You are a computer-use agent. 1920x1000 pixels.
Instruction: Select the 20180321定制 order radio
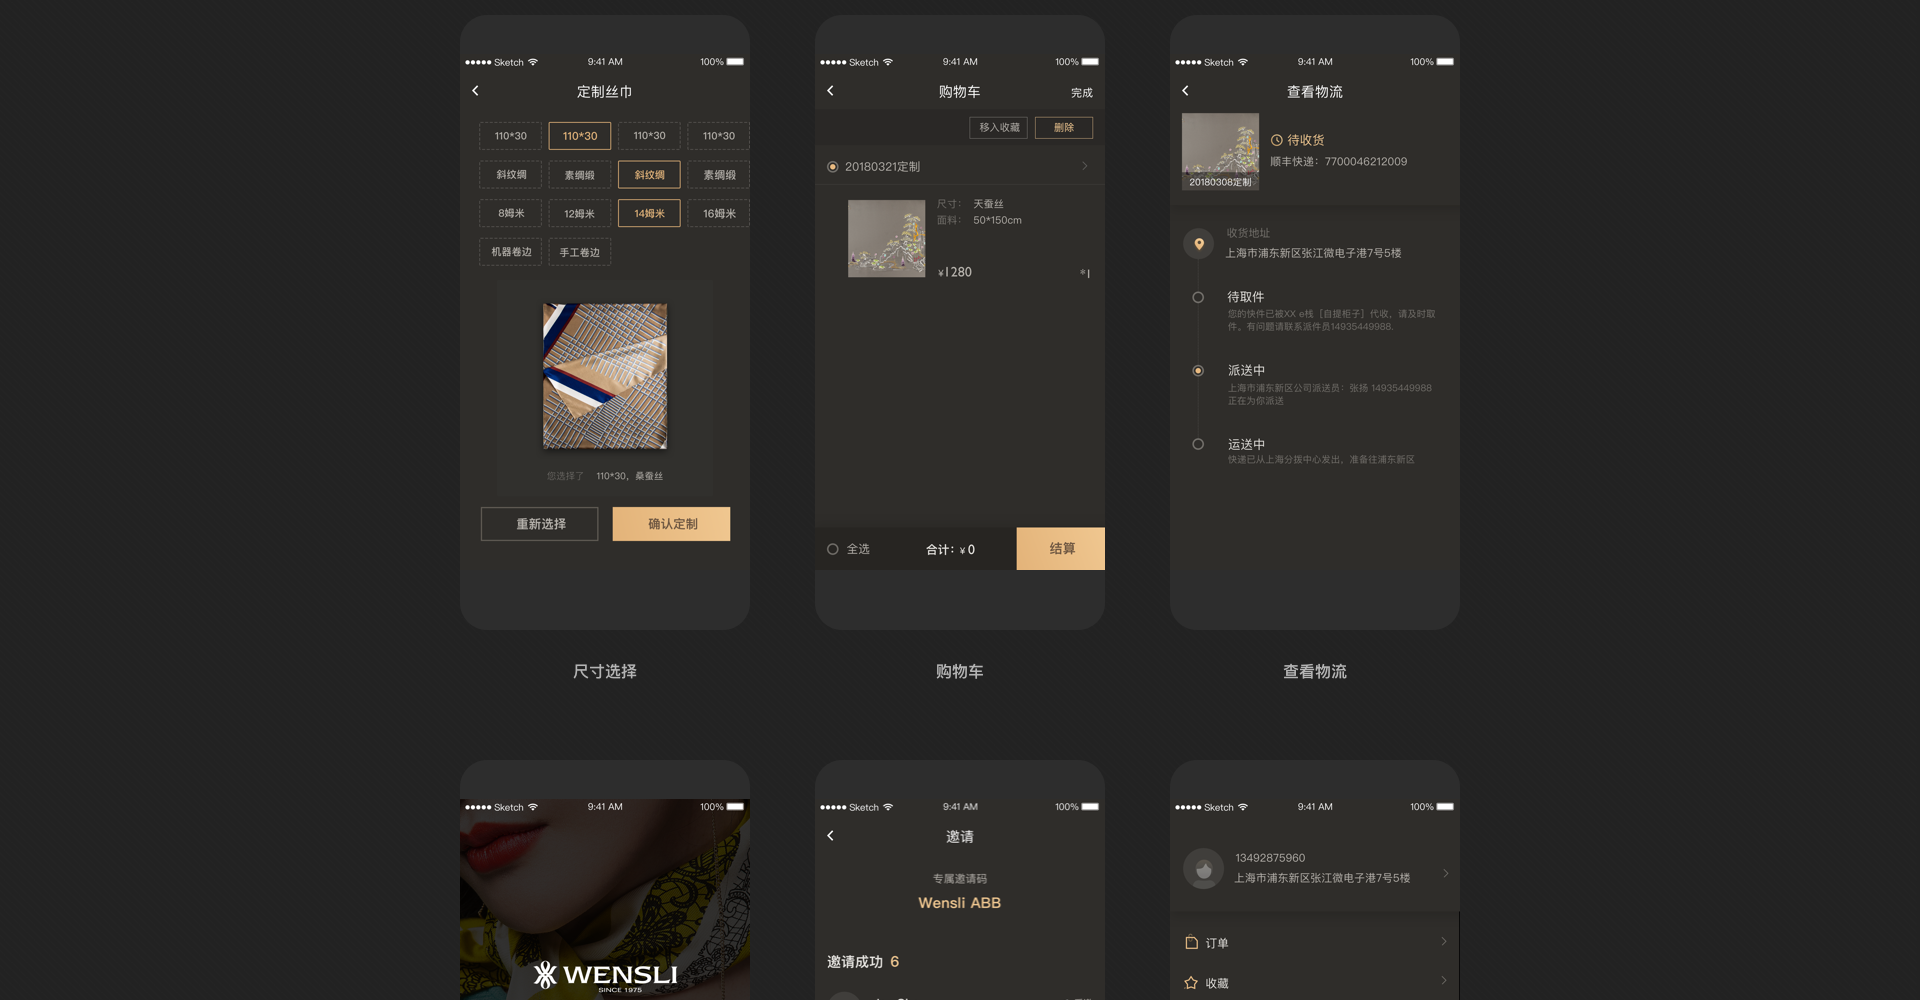click(833, 167)
